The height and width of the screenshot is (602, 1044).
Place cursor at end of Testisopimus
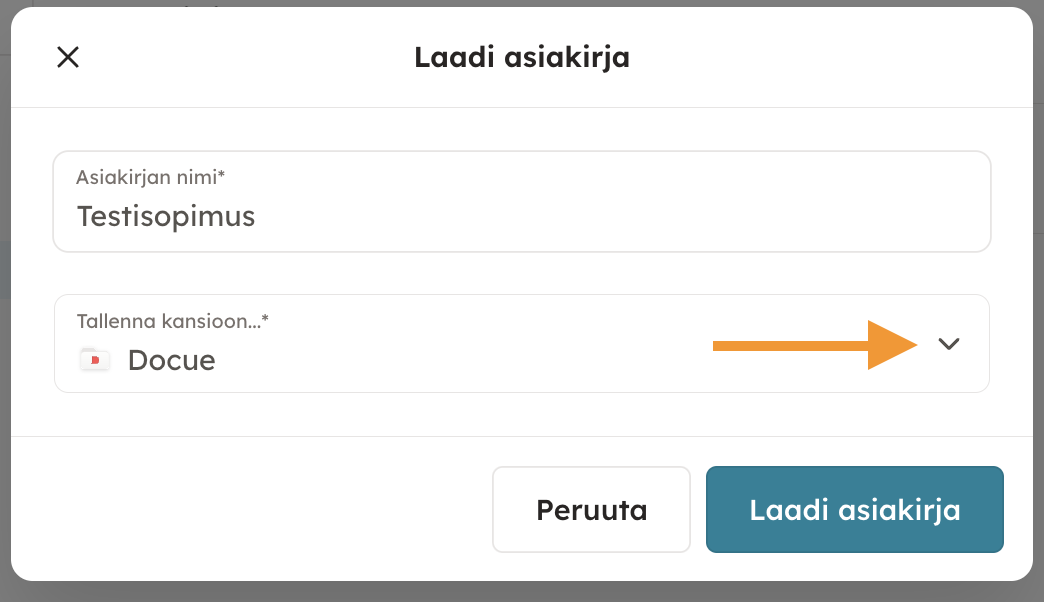click(x=256, y=216)
